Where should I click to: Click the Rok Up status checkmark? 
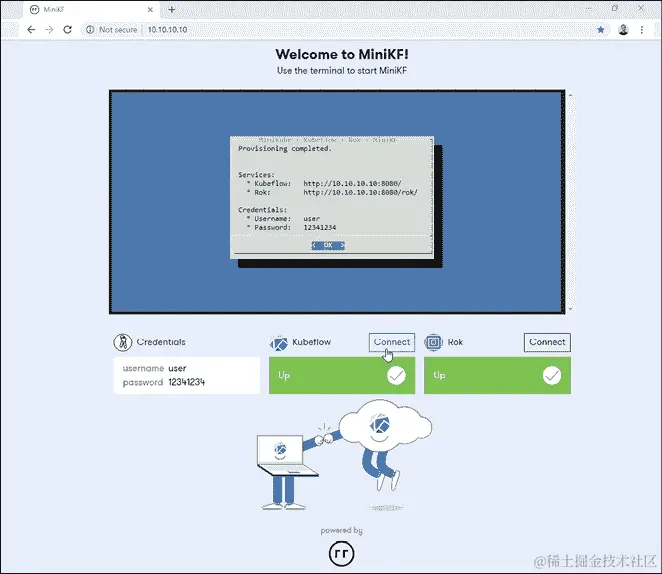(552, 375)
